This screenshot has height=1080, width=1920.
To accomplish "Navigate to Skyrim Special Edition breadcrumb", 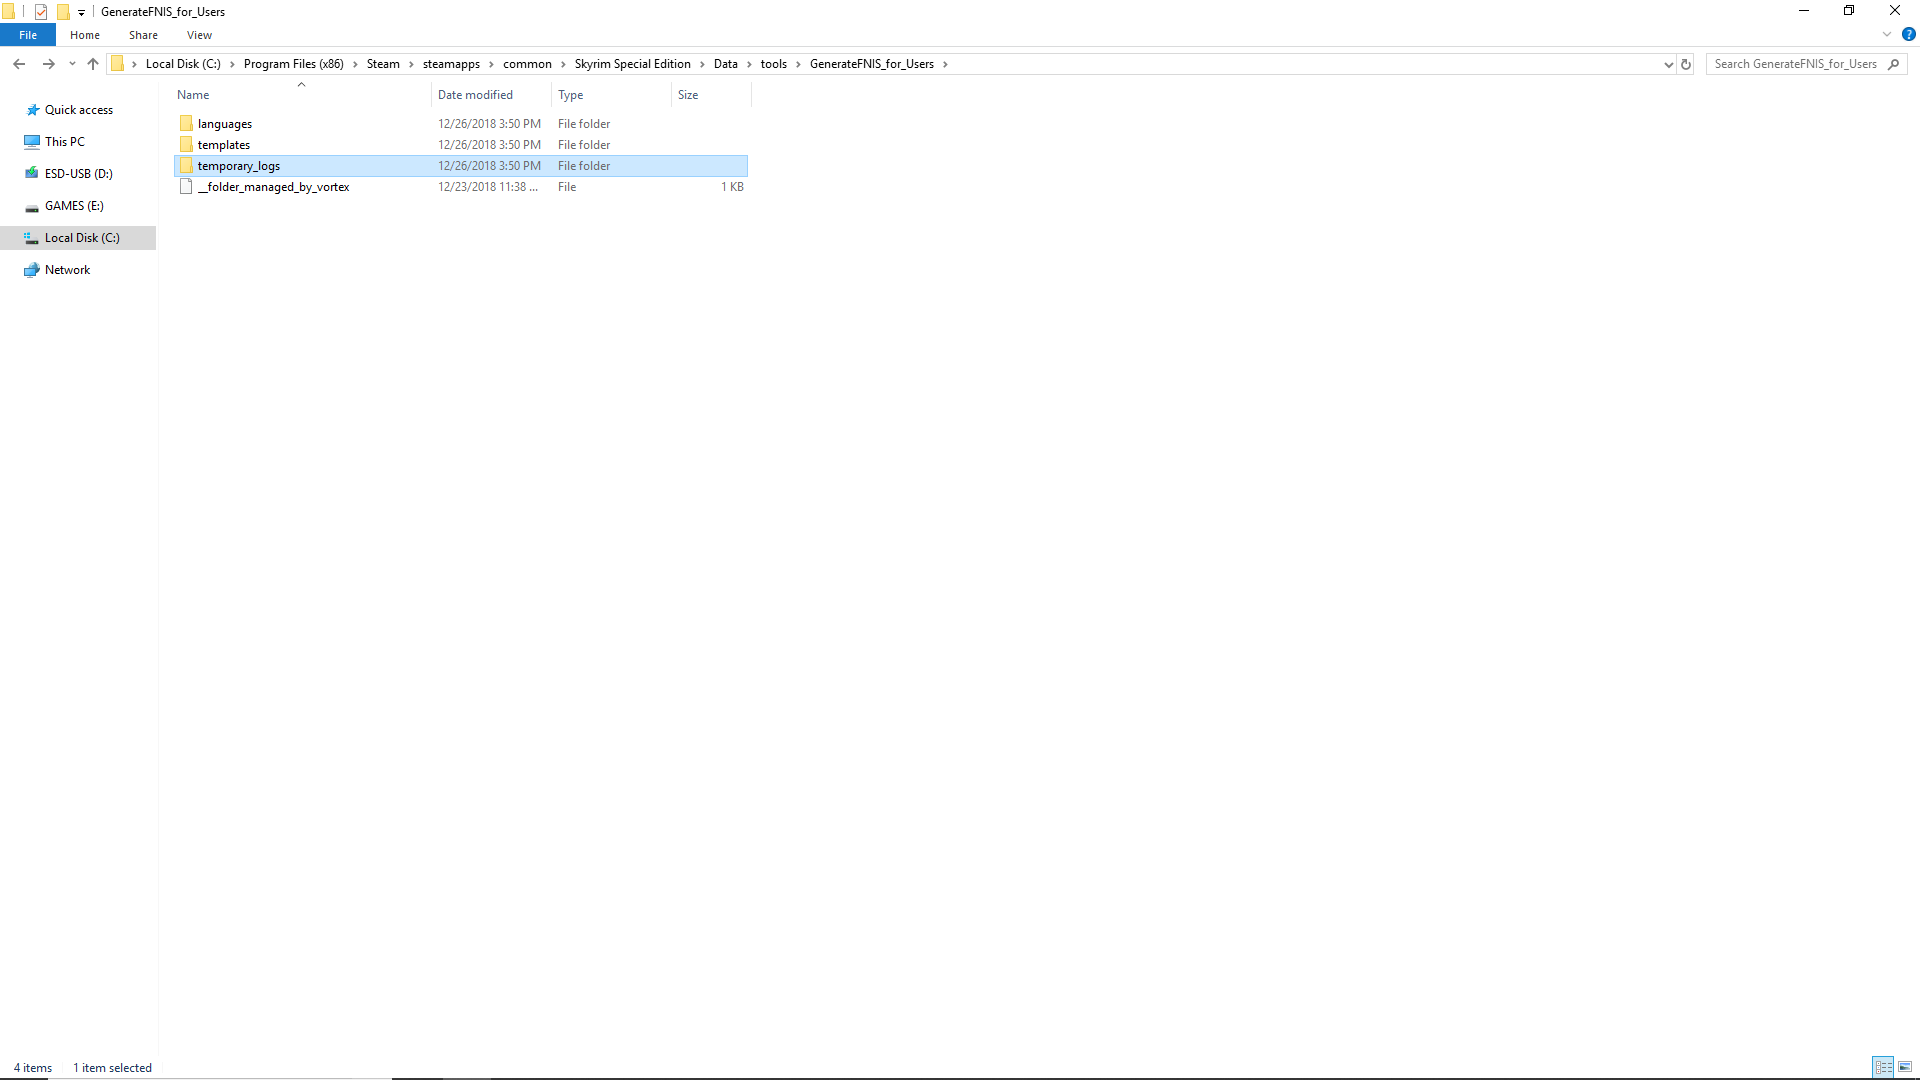I will click(x=632, y=64).
